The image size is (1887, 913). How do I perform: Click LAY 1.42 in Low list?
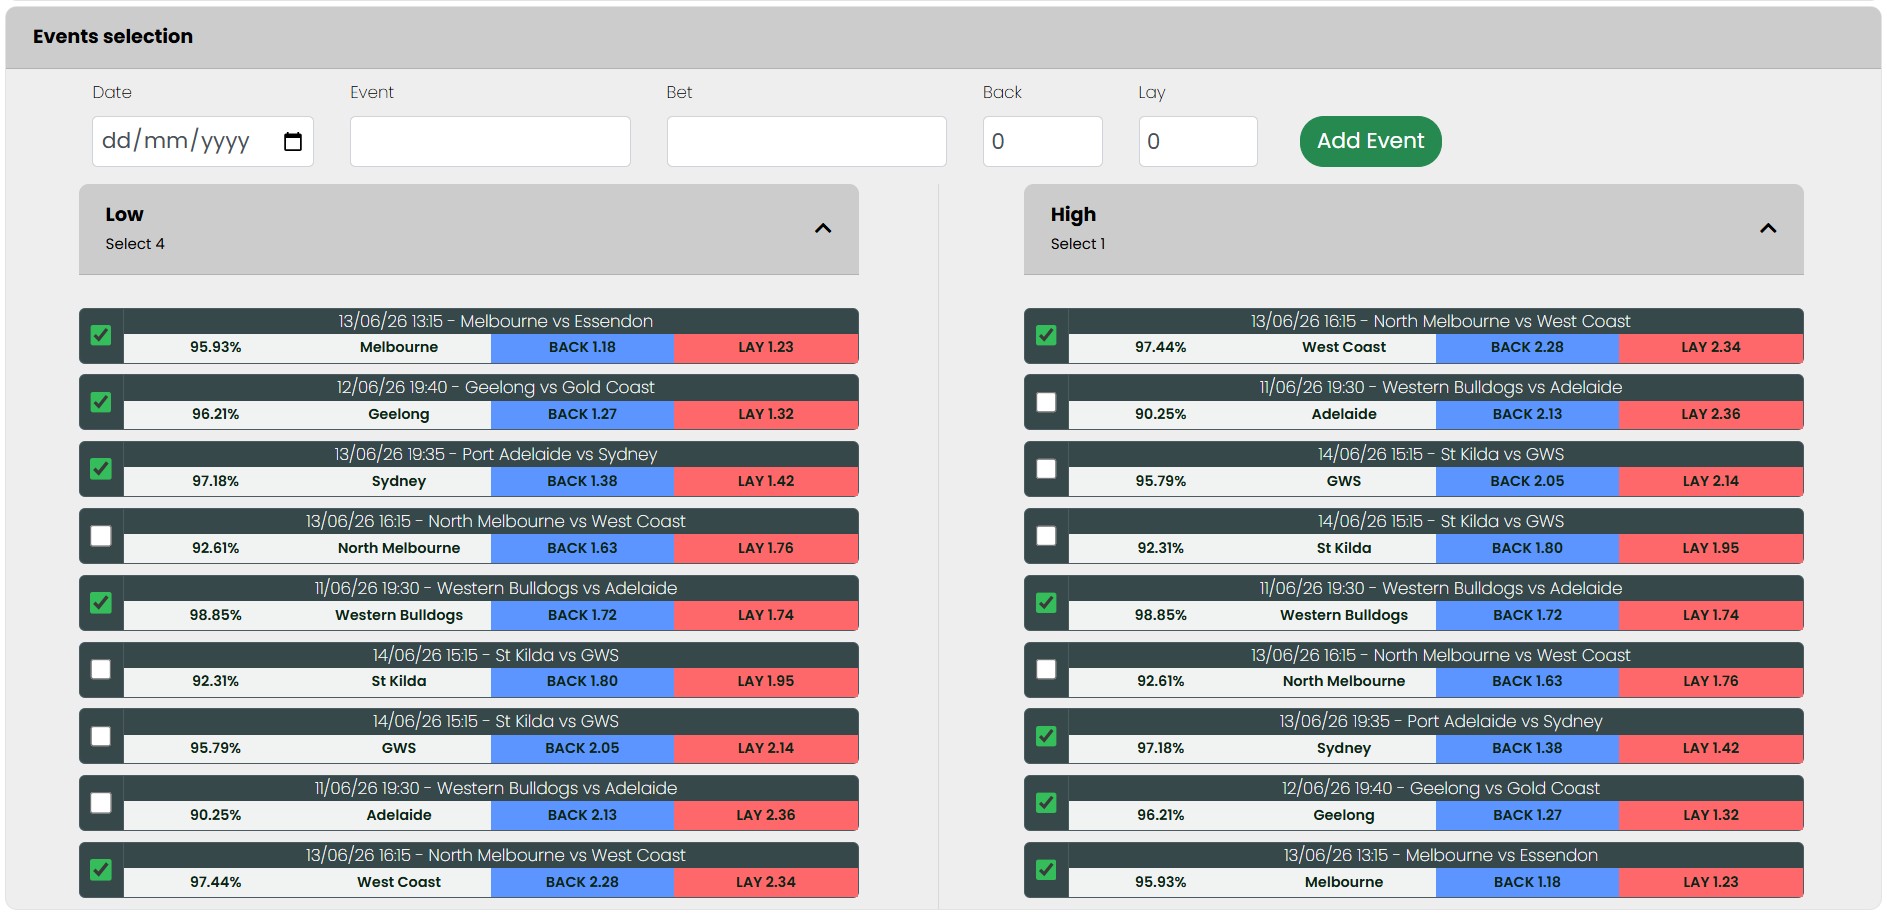(766, 481)
